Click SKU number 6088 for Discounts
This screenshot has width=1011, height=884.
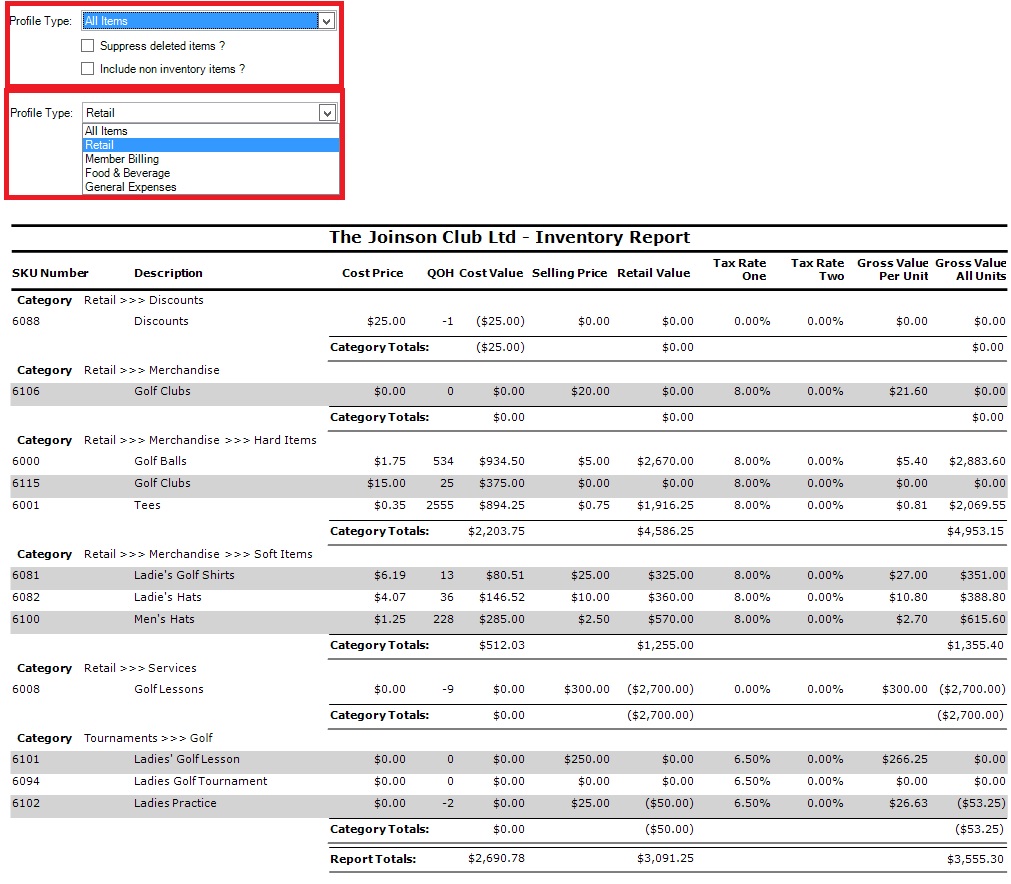click(x=26, y=321)
